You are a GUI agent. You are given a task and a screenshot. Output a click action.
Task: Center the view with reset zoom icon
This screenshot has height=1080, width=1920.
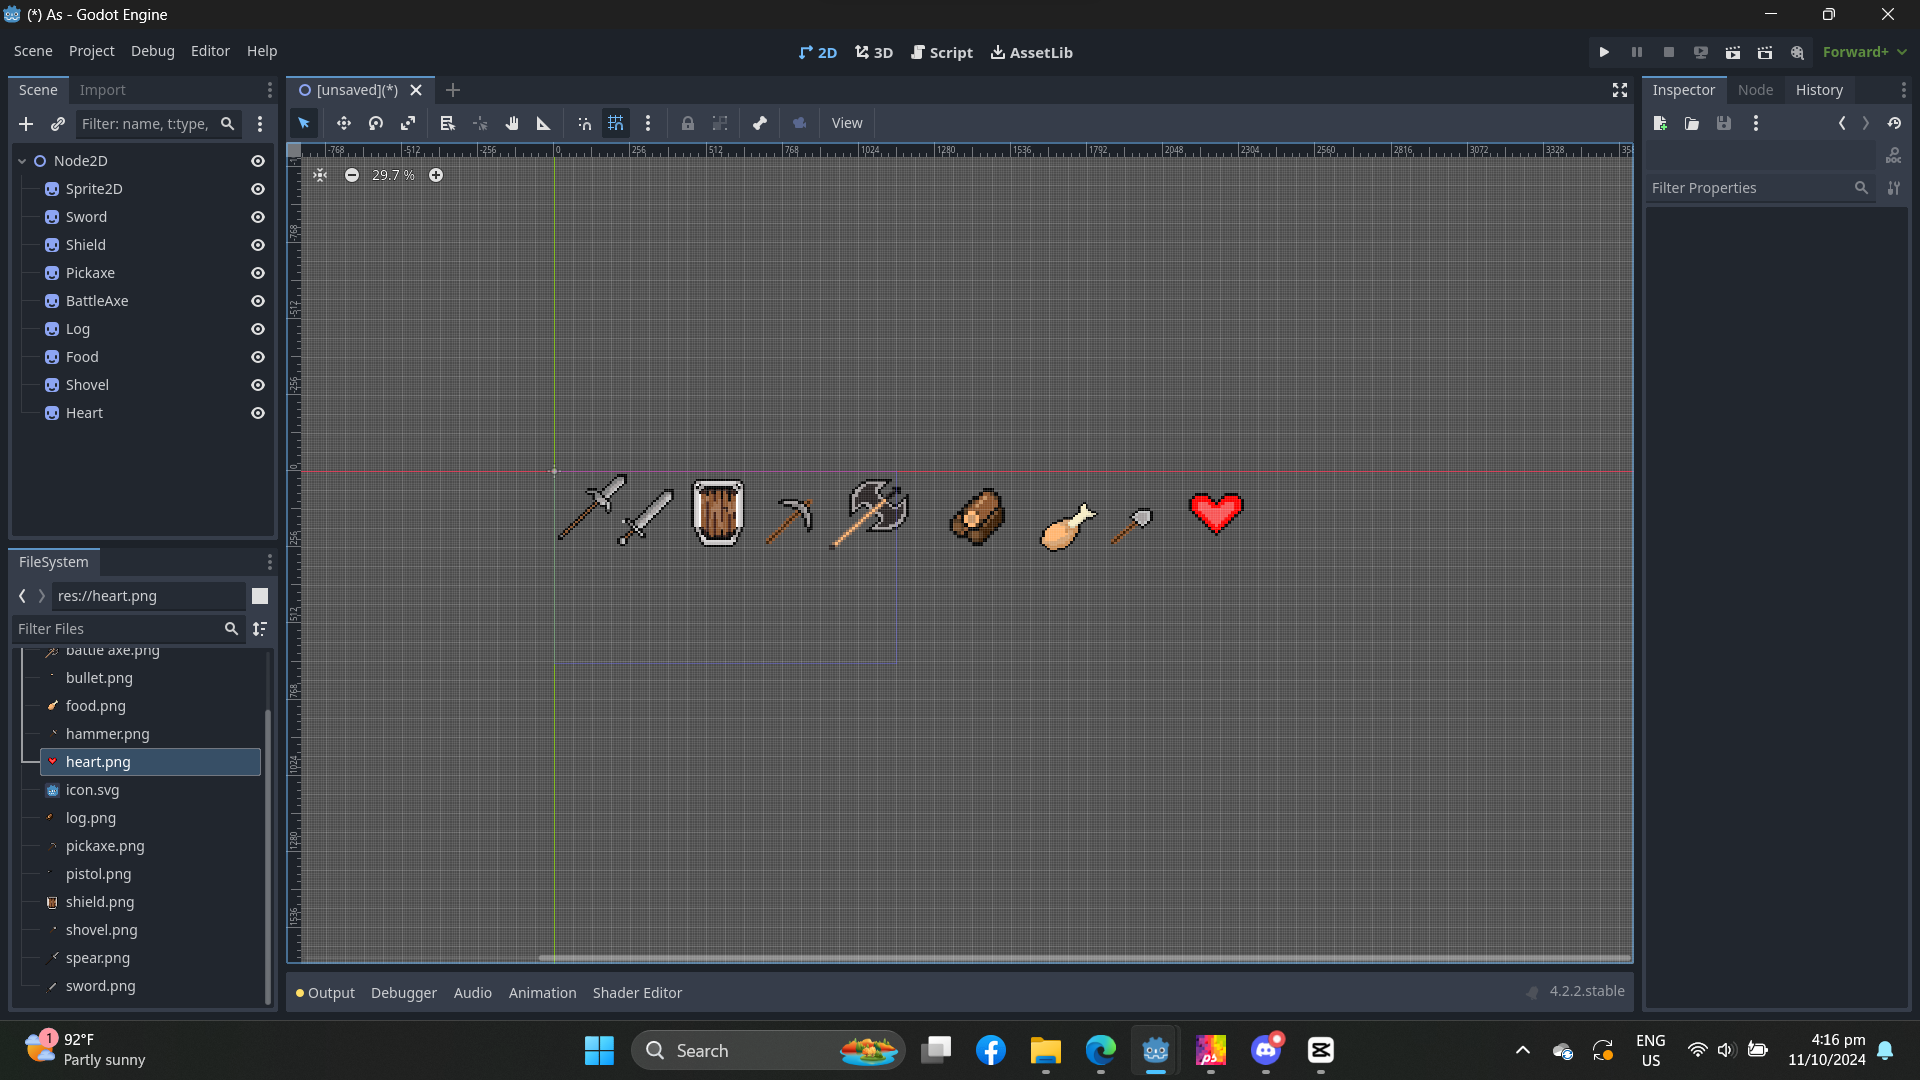click(320, 175)
